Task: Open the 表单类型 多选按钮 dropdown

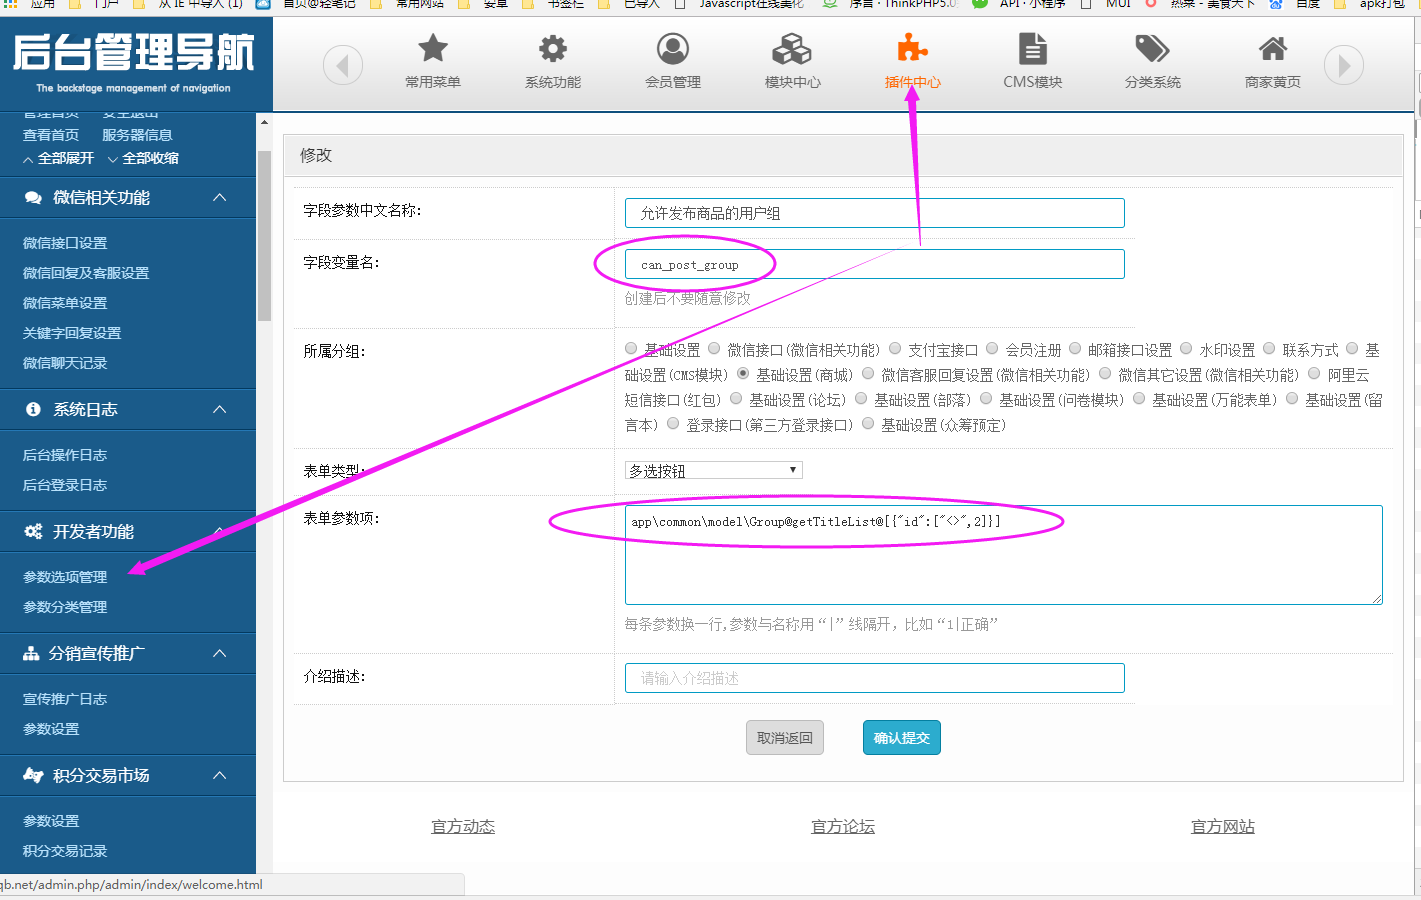Action: 714,470
